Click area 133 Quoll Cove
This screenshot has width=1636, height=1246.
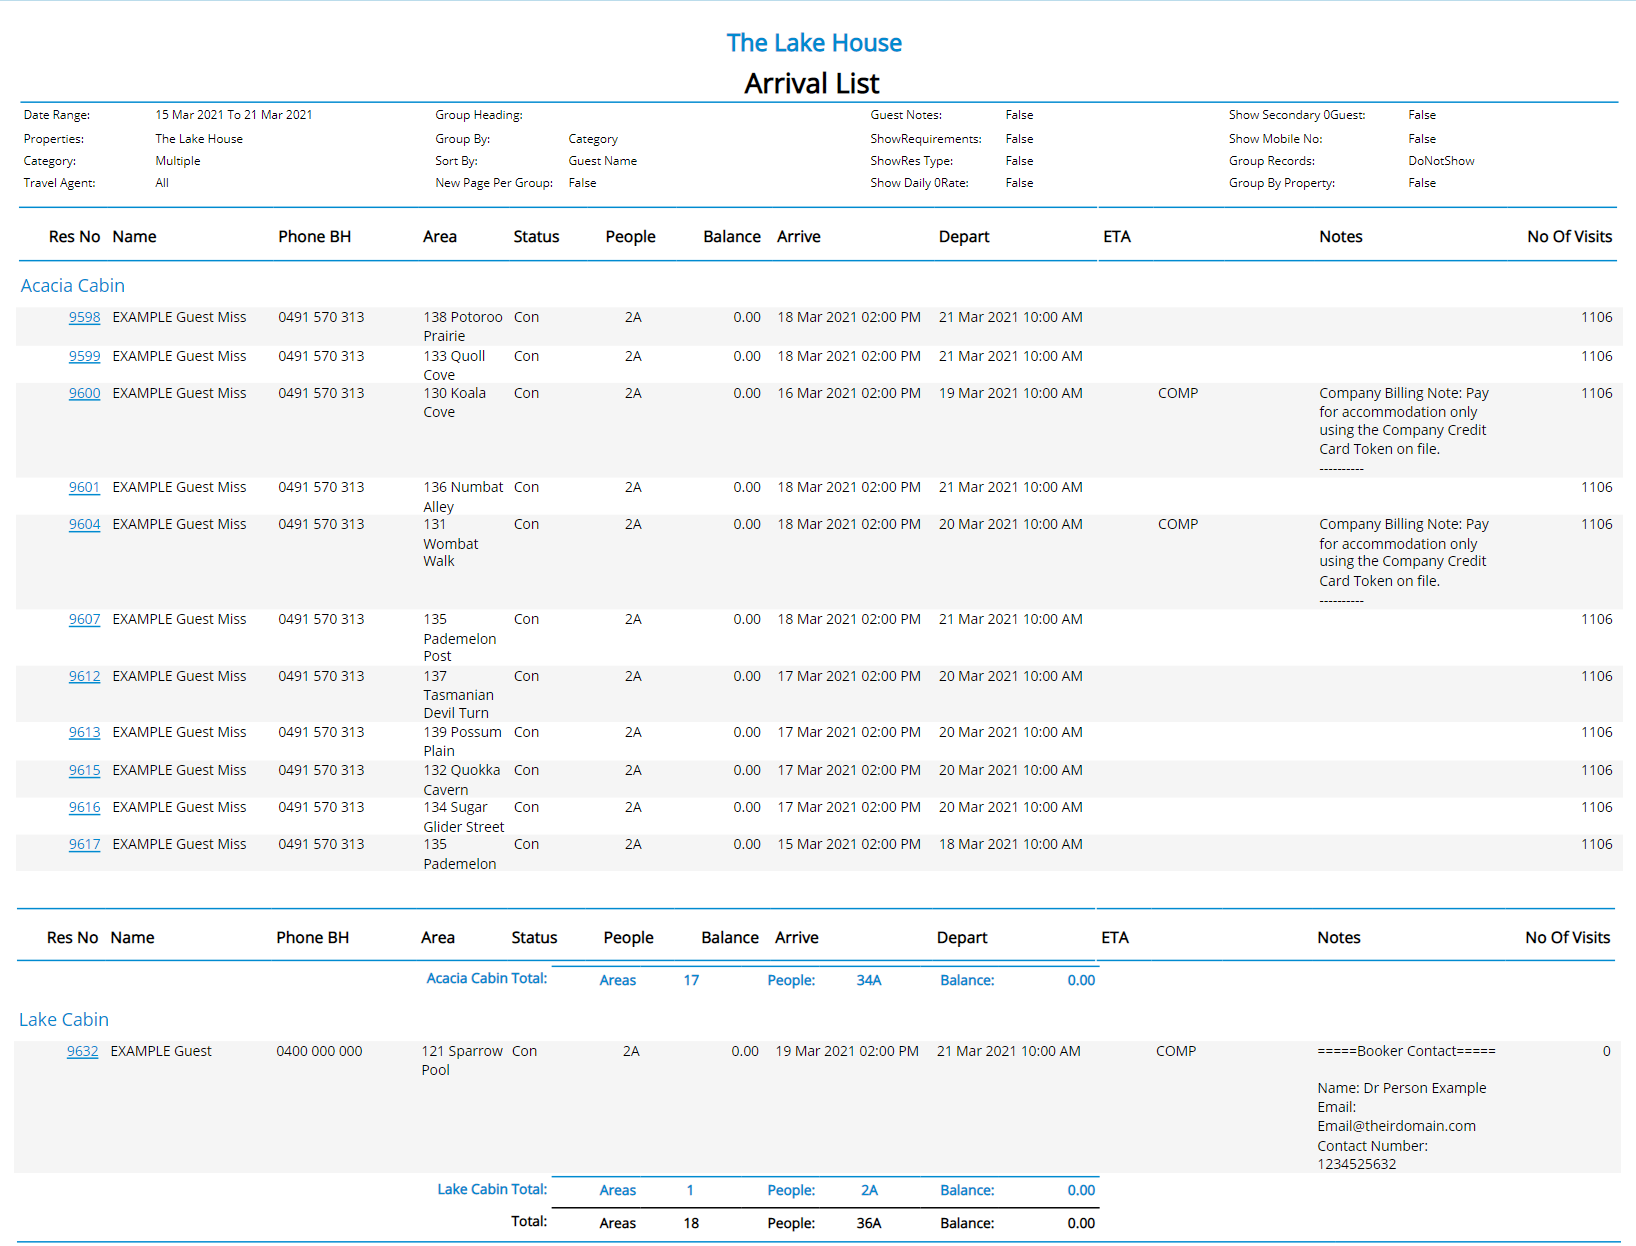pos(454,365)
